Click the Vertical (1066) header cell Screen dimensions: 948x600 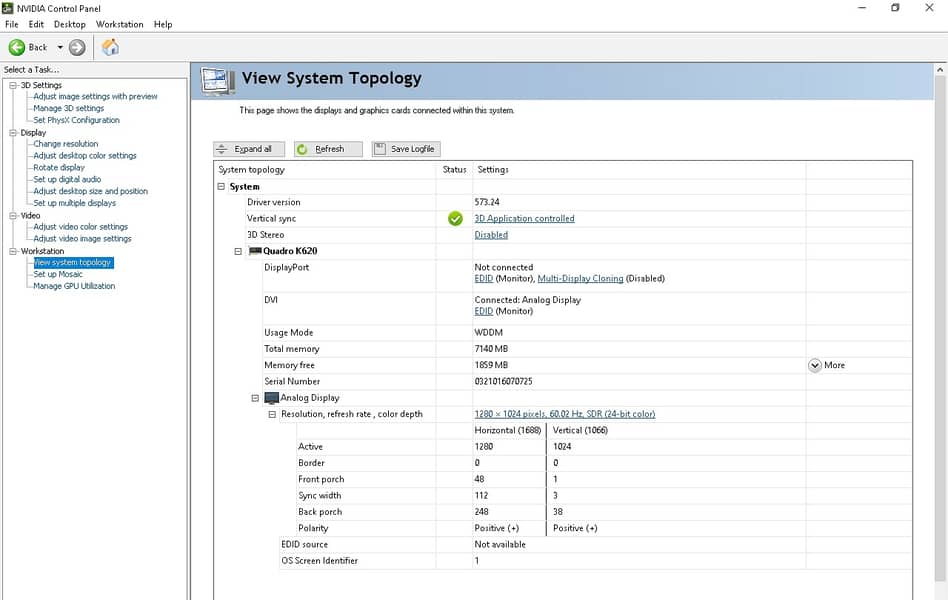pos(580,431)
